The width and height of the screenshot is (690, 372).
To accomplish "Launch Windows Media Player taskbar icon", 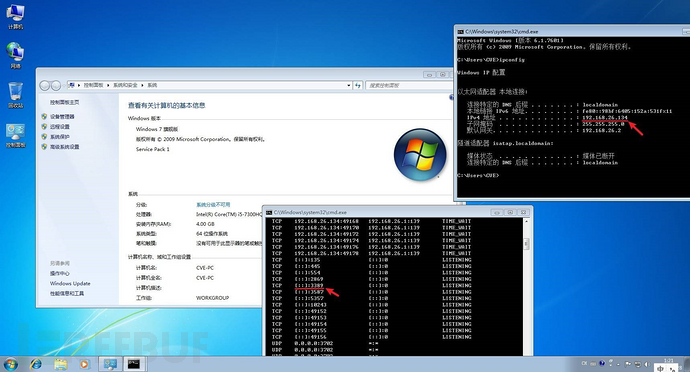I will (x=84, y=364).
